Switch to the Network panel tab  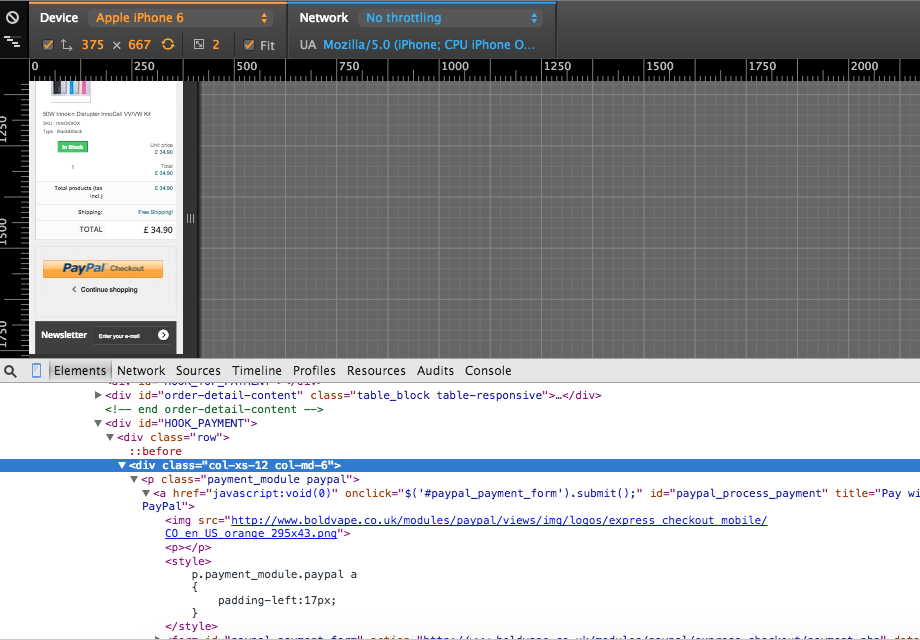point(141,371)
